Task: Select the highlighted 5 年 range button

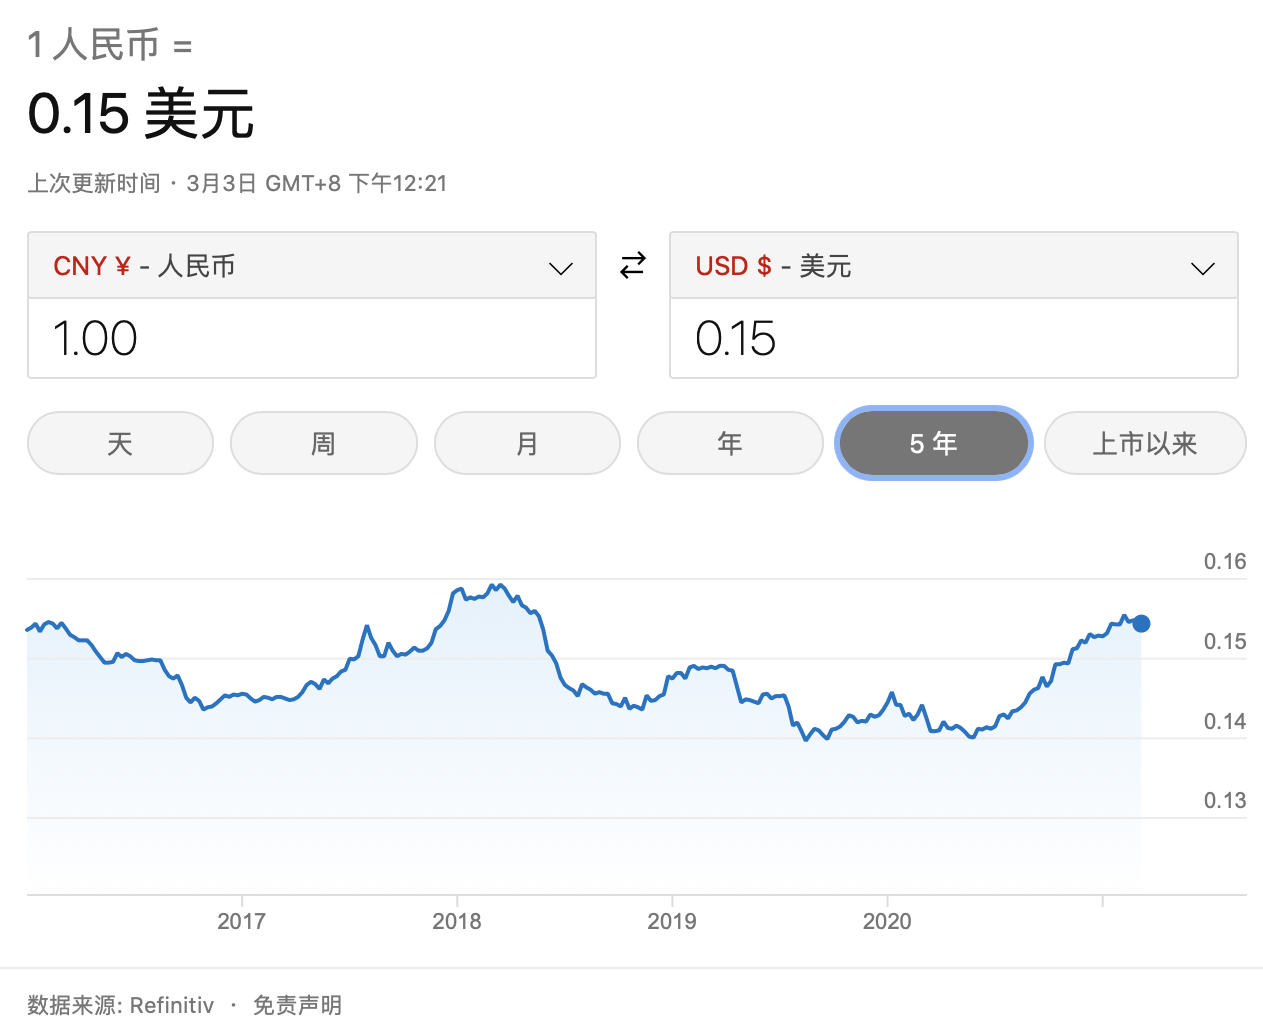Action: pos(933,443)
